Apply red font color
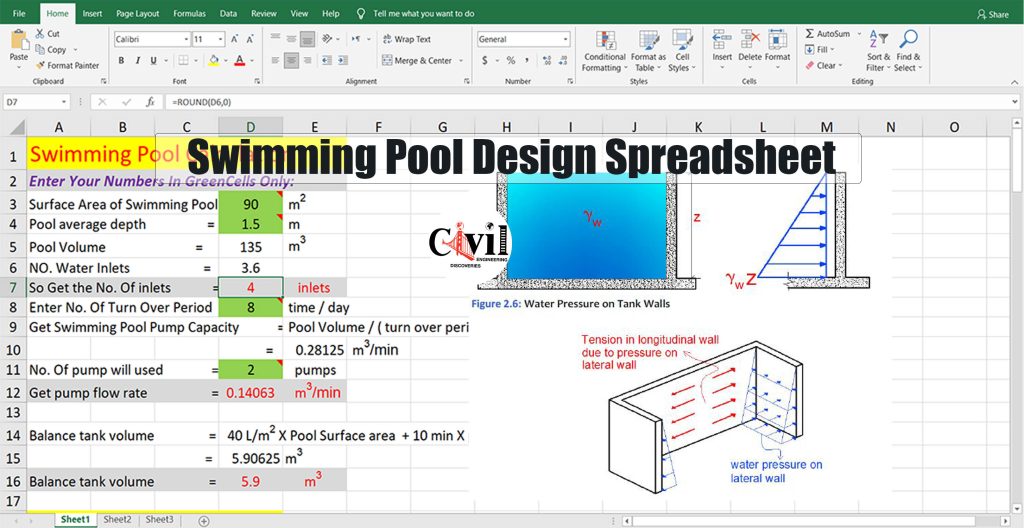Image resolution: width=1024 pixels, height=528 pixels. click(239, 61)
